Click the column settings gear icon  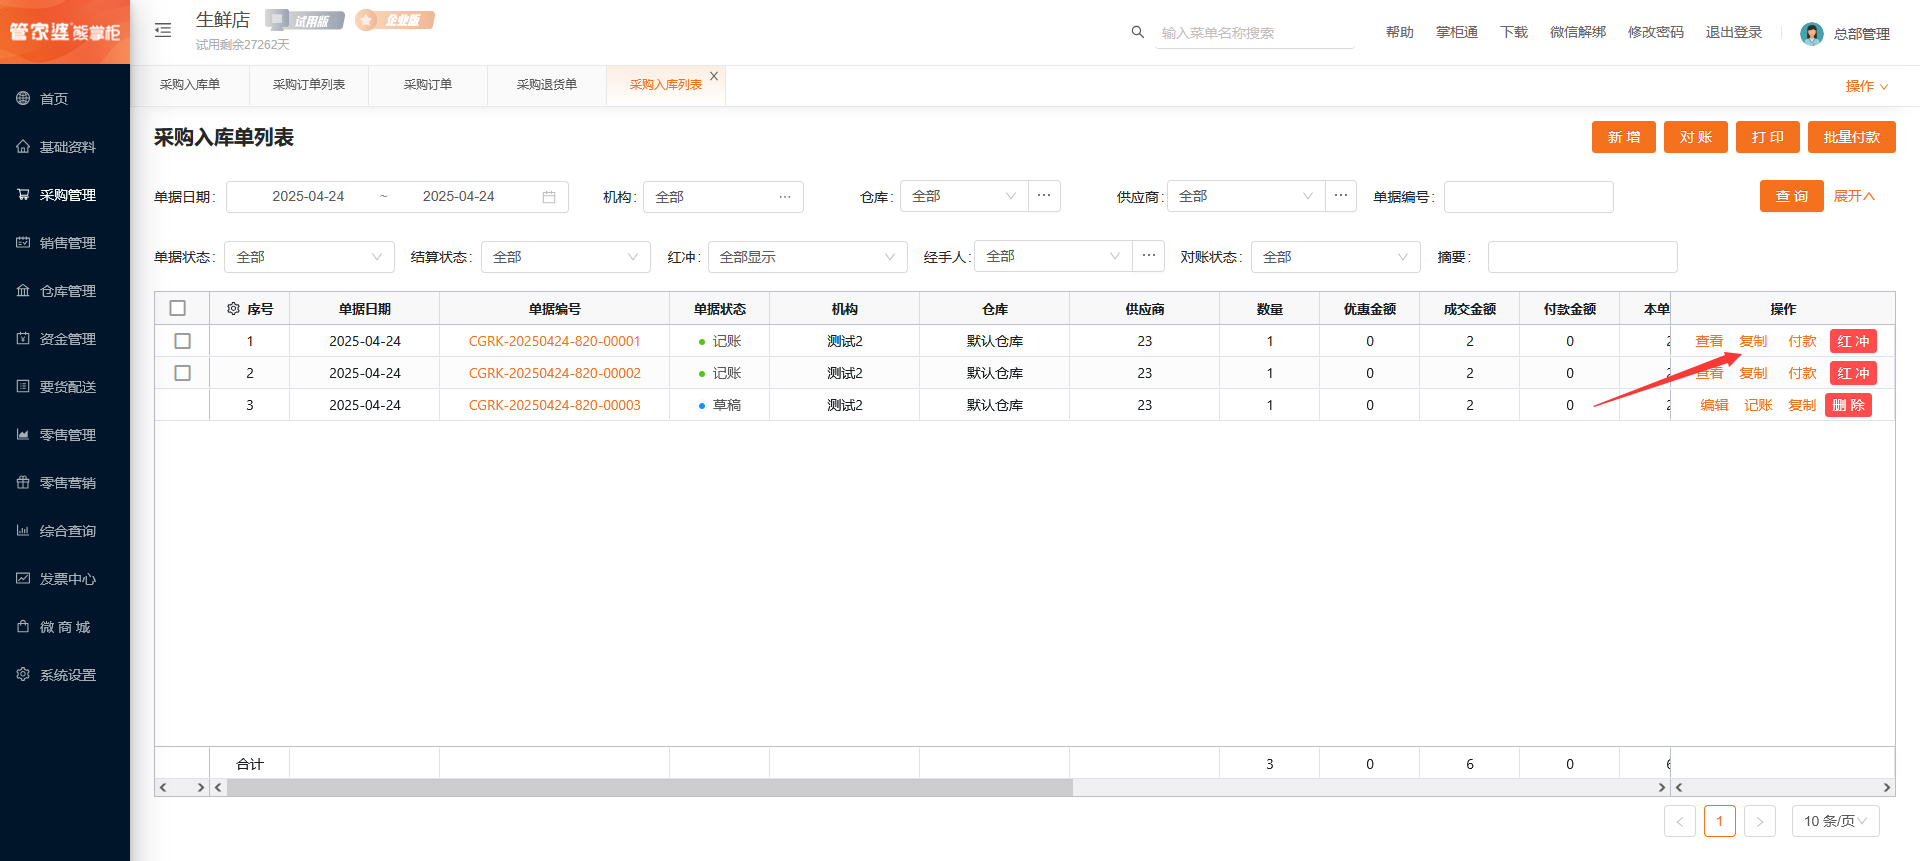coord(233,309)
